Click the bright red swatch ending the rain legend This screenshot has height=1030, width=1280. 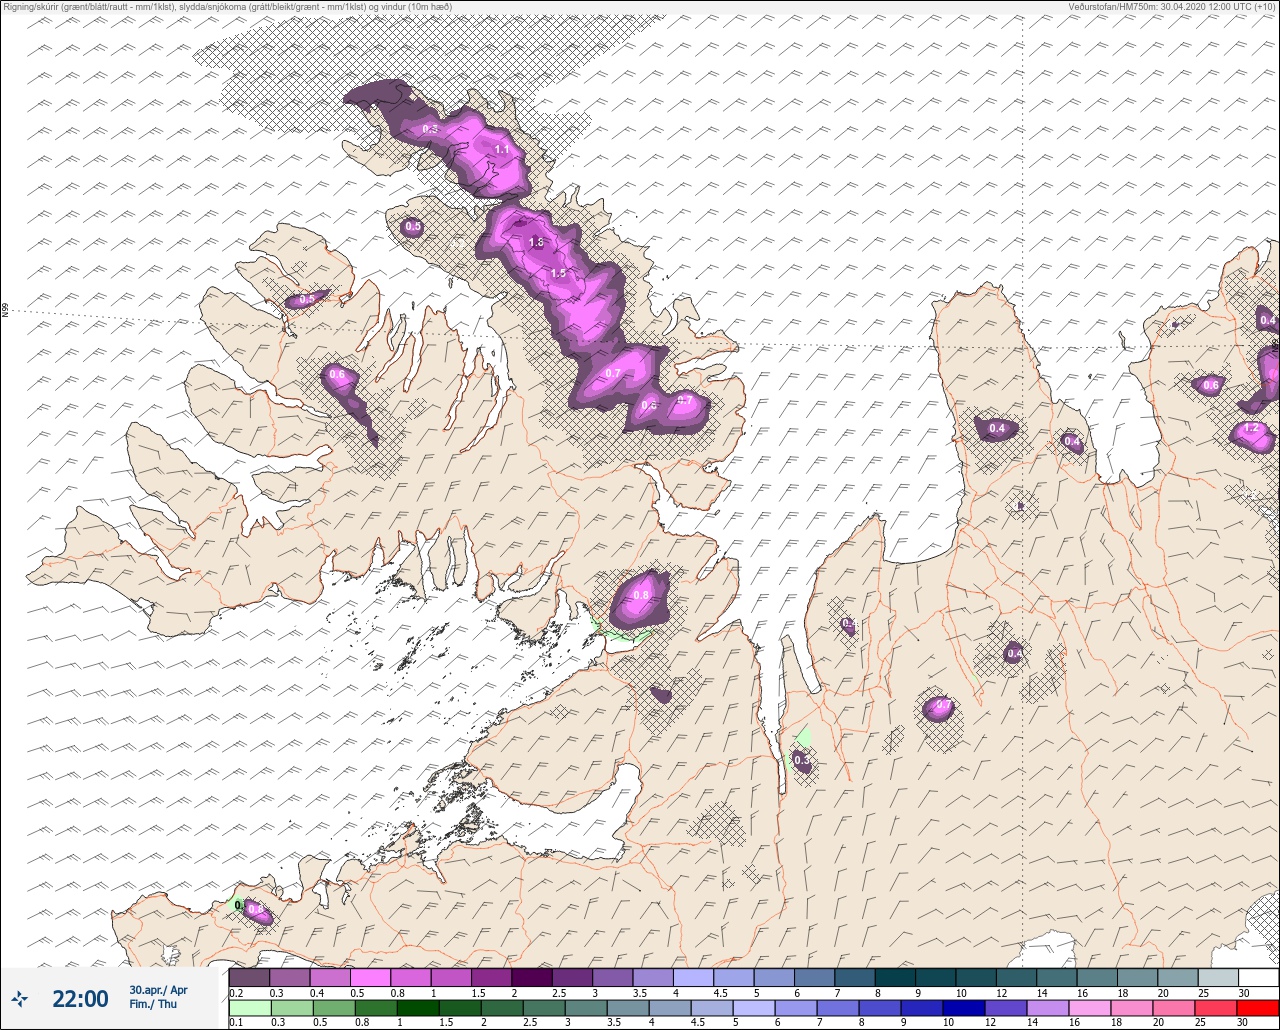click(1258, 1007)
